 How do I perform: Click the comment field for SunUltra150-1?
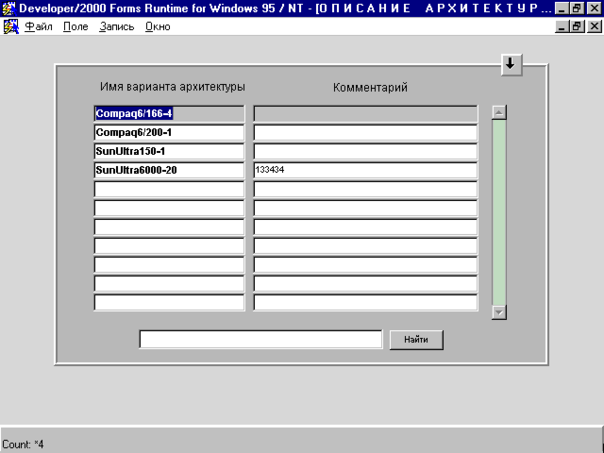(365, 151)
